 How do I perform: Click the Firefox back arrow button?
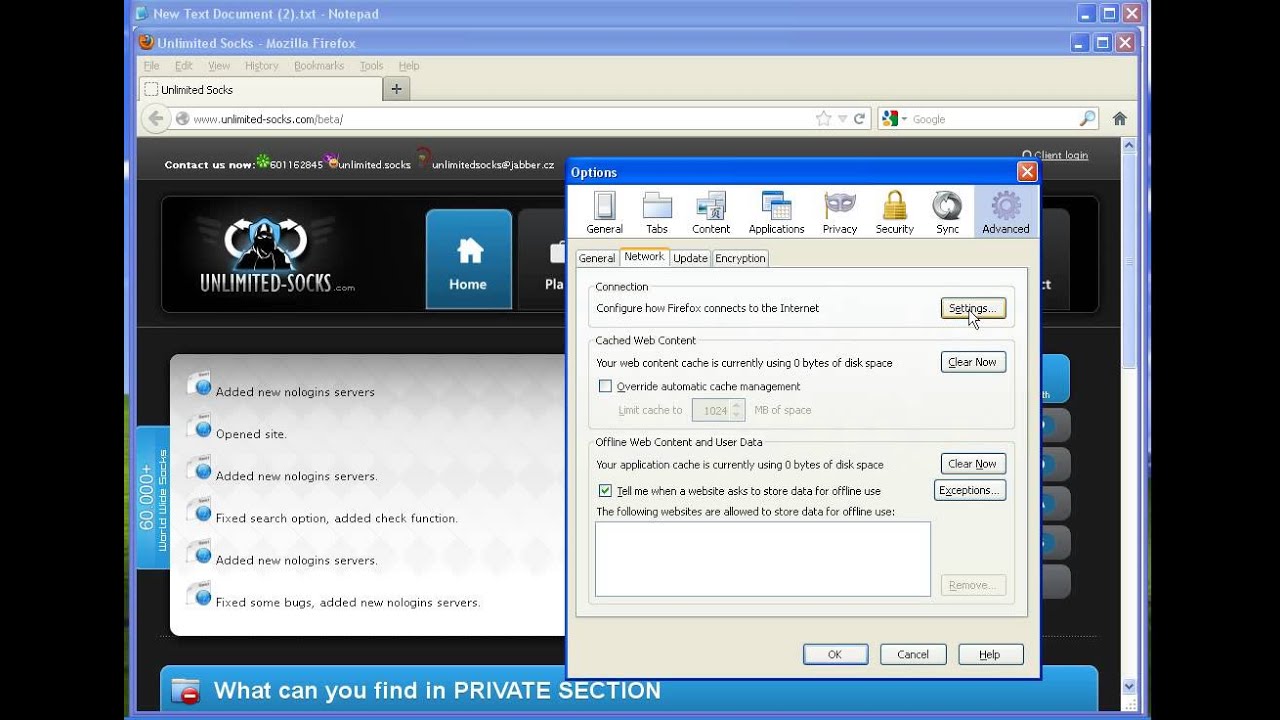click(155, 118)
